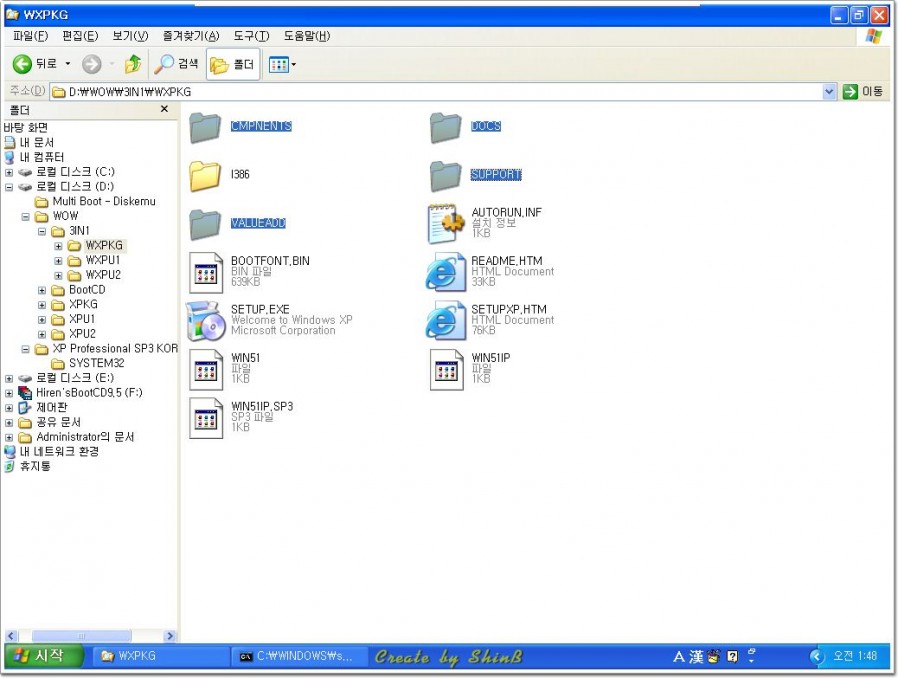This screenshot has width=900, height=678.
Task: Select Multi Boot - Diskemu folder in tree
Action: [x=104, y=201]
